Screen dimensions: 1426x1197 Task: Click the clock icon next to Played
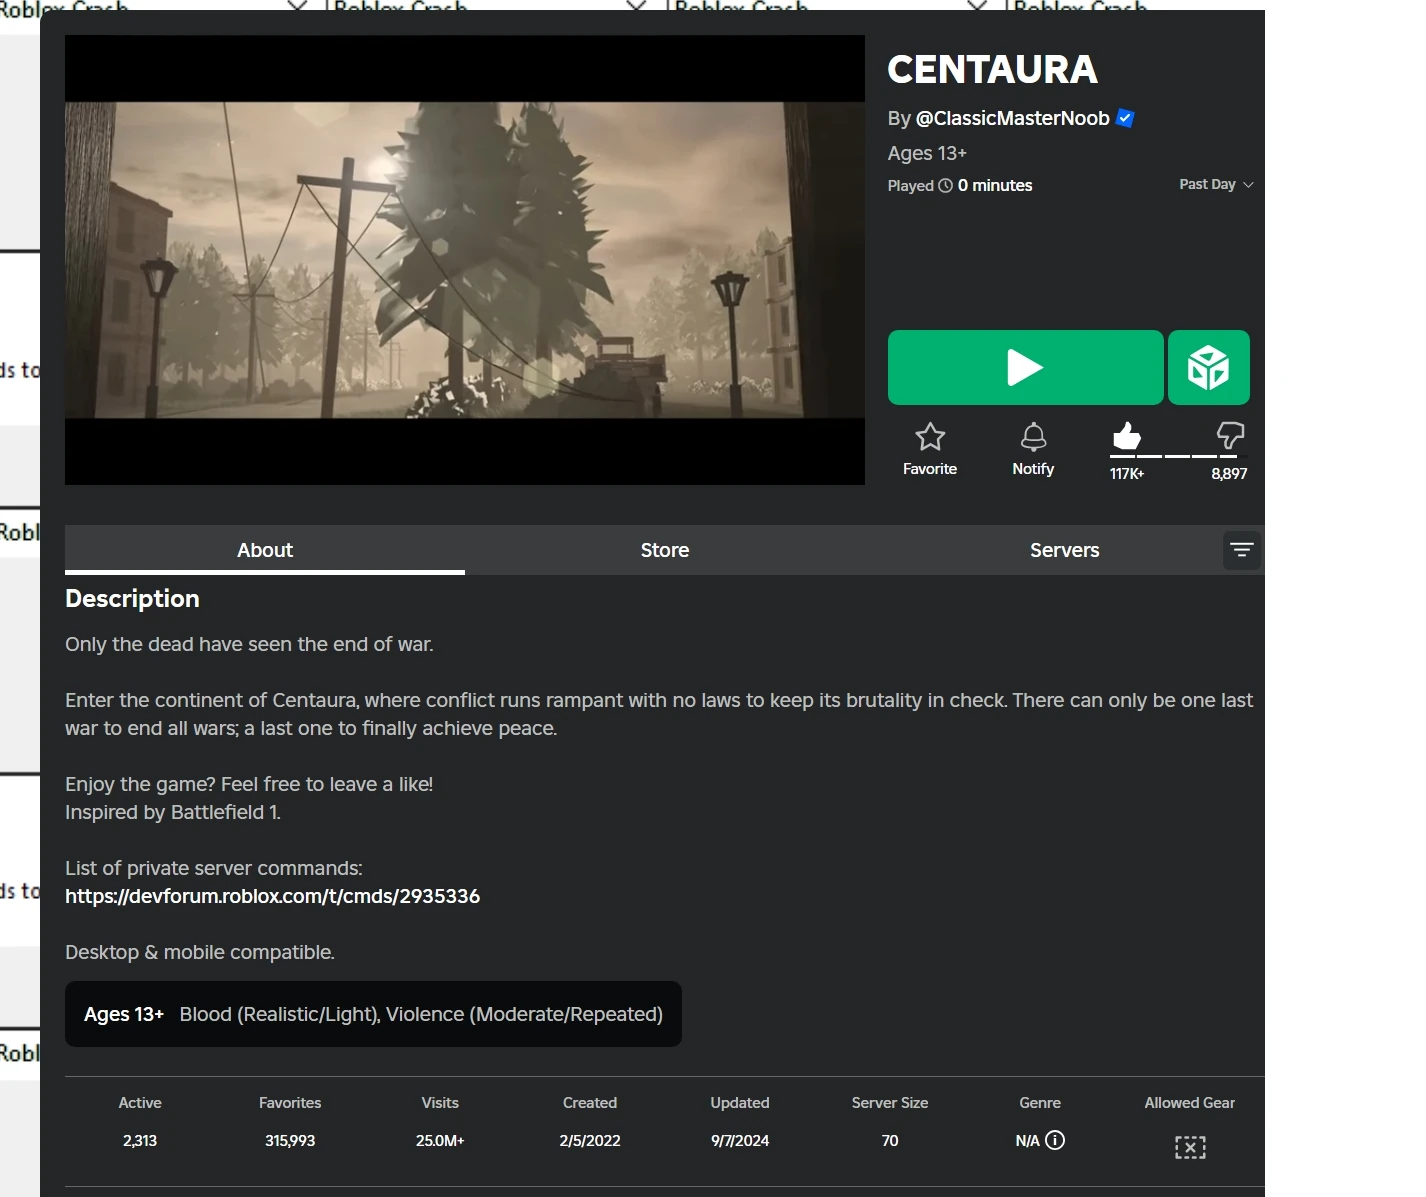click(x=945, y=185)
